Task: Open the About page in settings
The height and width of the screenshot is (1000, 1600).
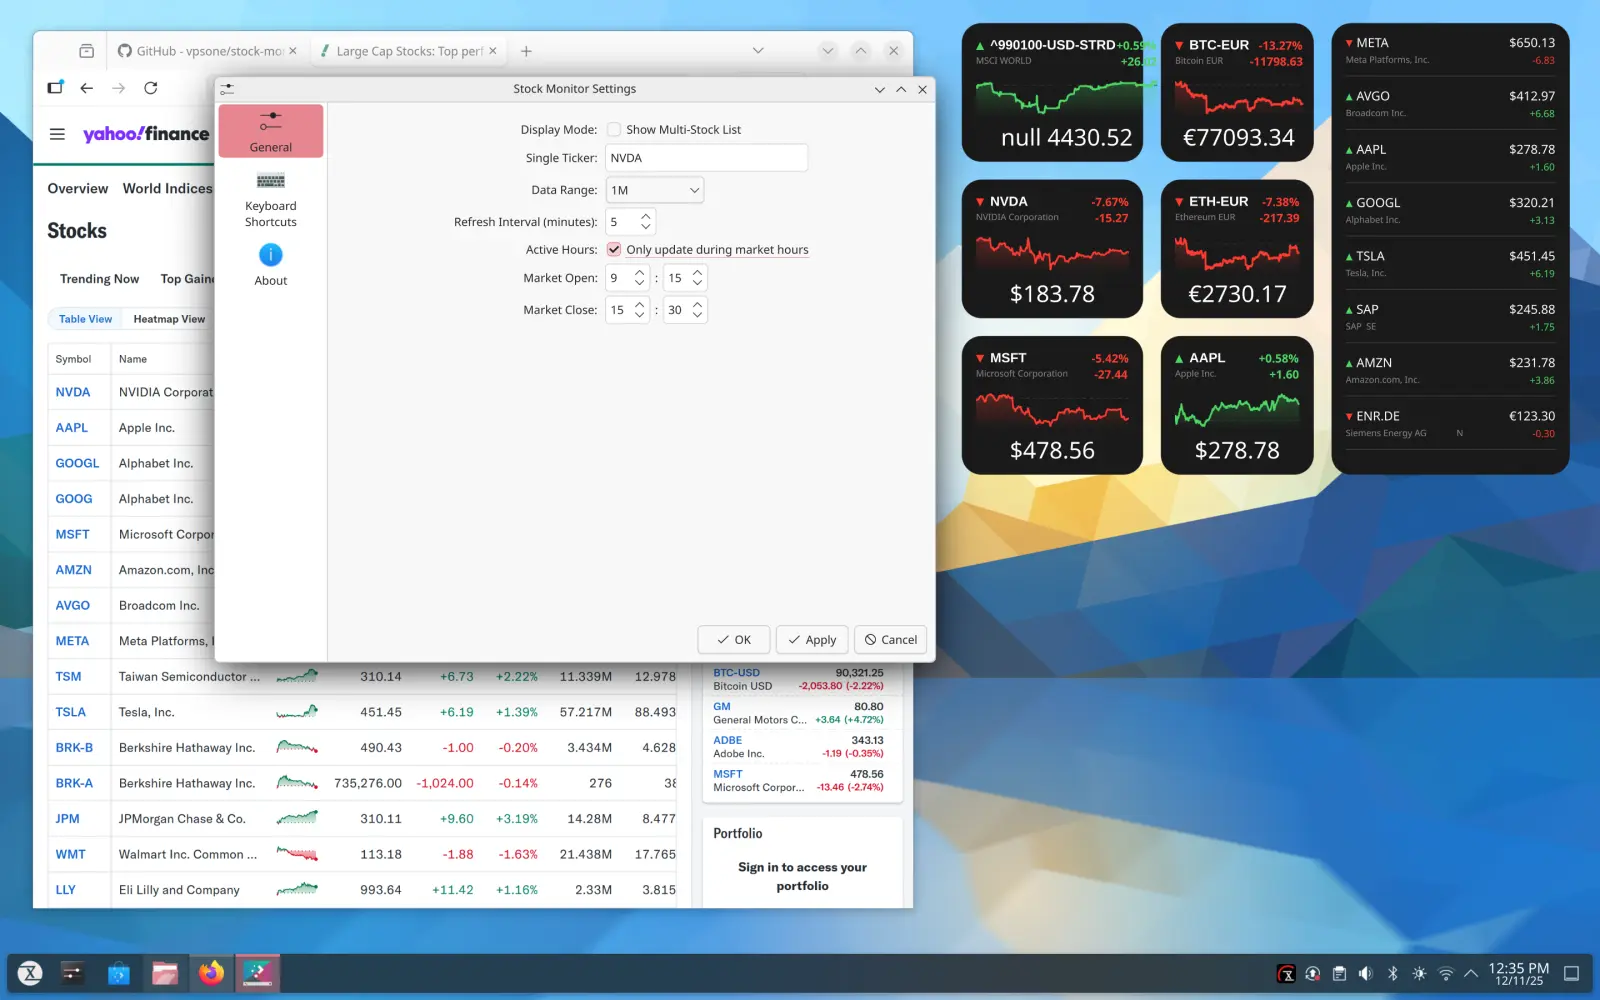Action: tap(270, 263)
